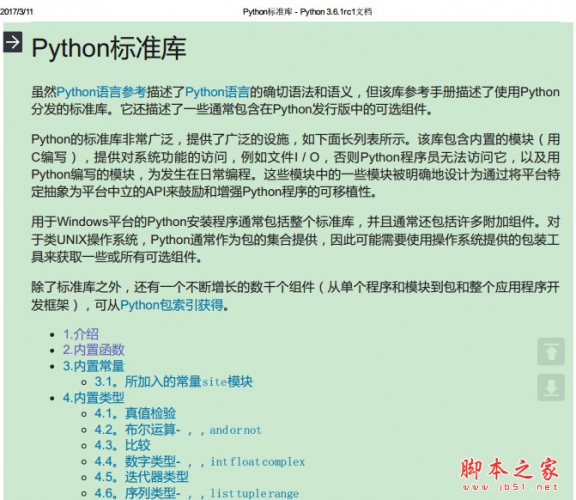The image size is (576, 500).
Task: Open section 1.介绍
Action: 81,334
